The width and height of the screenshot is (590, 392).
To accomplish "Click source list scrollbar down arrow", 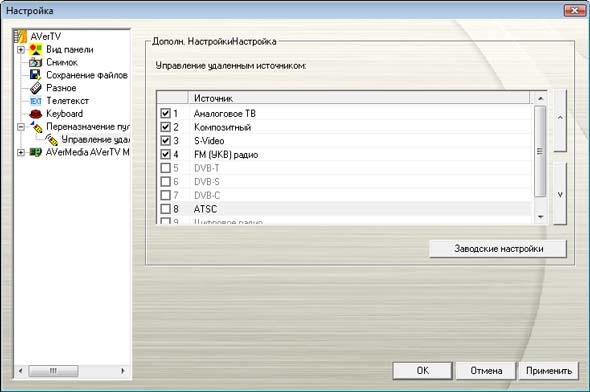I will click(540, 217).
